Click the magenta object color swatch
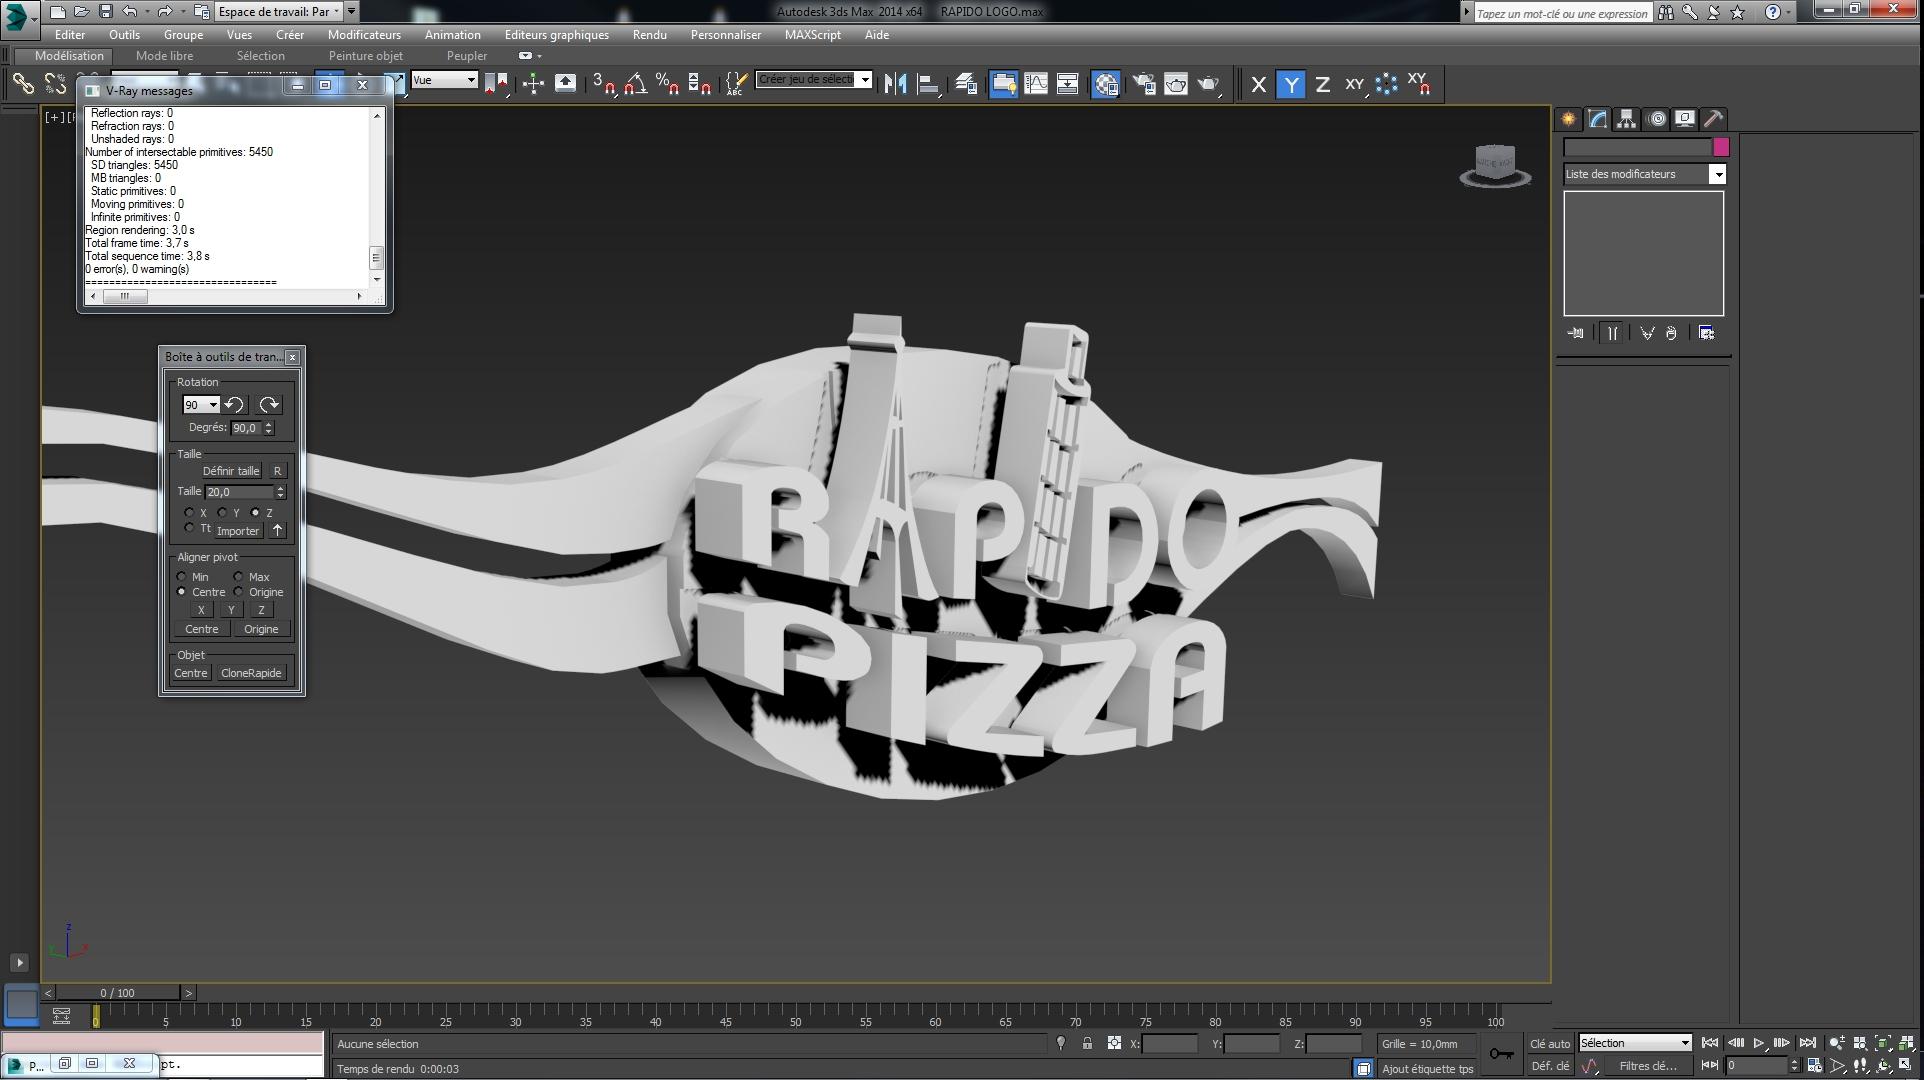The height and width of the screenshot is (1080, 1924). tap(1721, 147)
